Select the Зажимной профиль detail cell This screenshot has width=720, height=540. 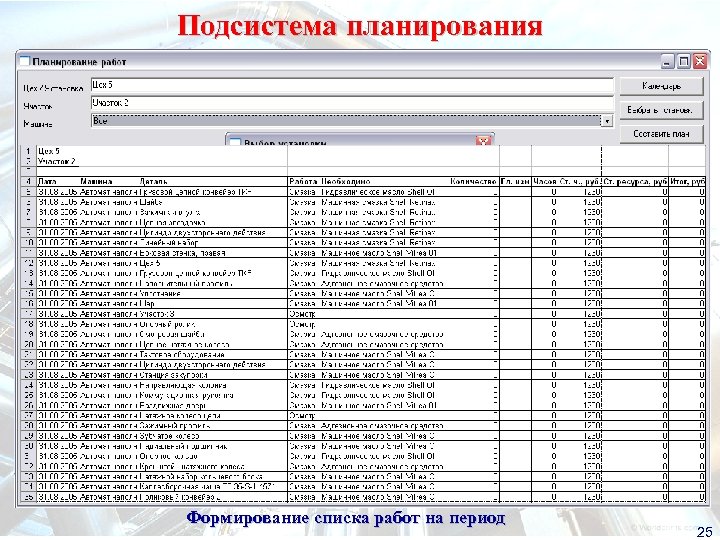click(x=175, y=426)
